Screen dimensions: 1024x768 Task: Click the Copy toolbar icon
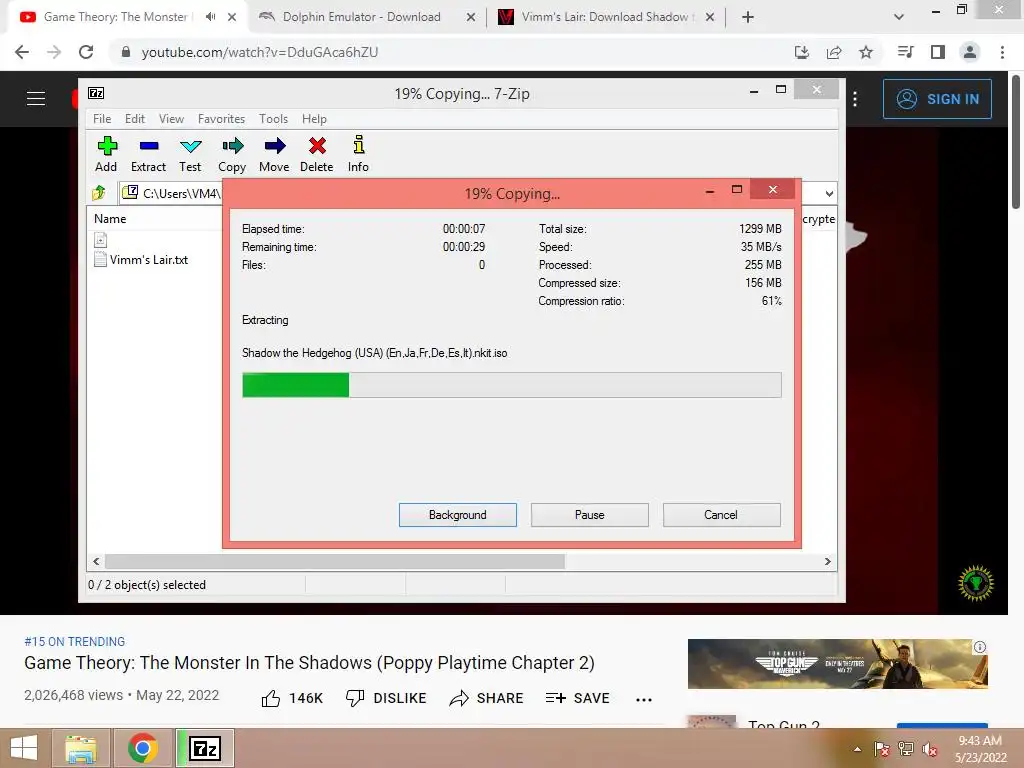pyautogui.click(x=232, y=154)
